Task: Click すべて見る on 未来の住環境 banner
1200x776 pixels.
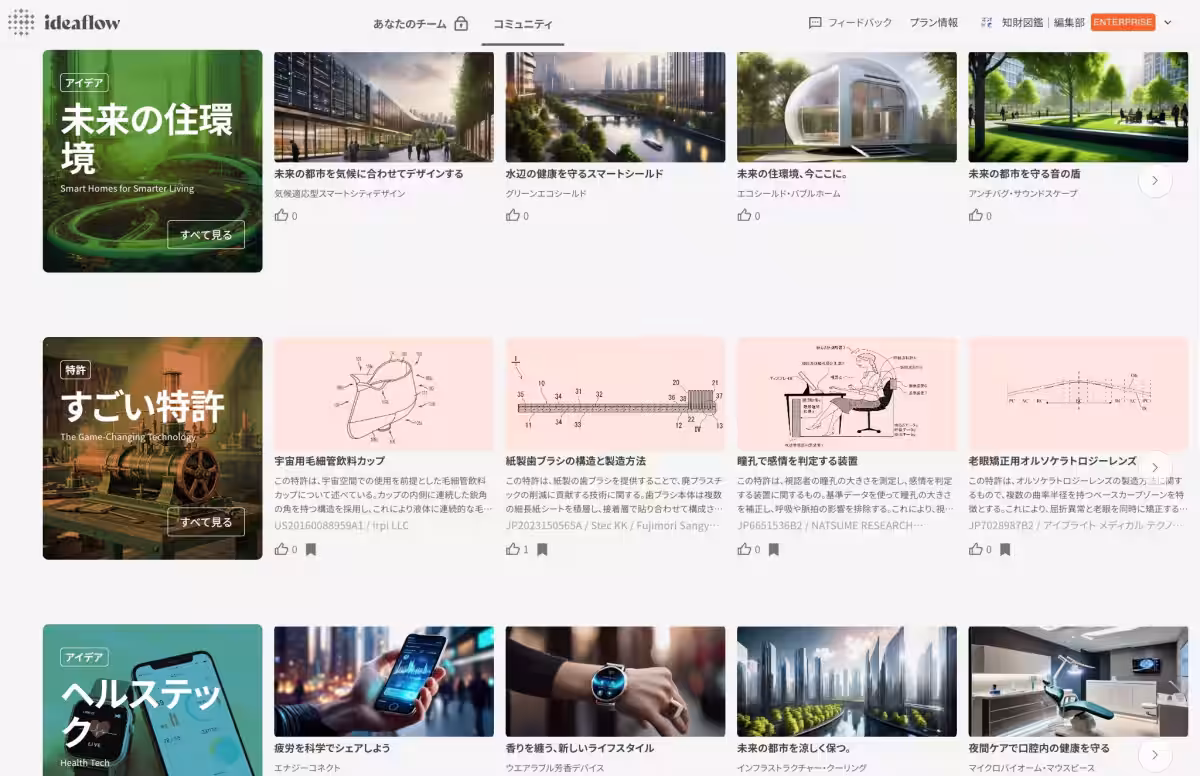Action: click(205, 234)
